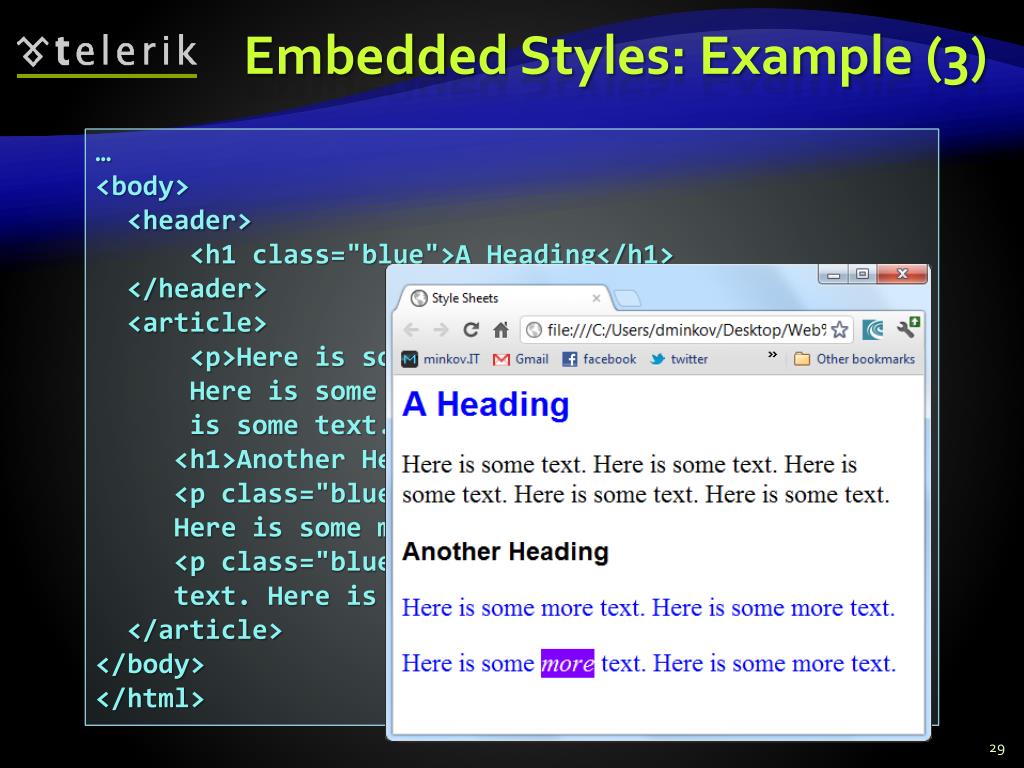The image size is (1024, 768).
Task: Maximize the browser window
Action: point(862,274)
